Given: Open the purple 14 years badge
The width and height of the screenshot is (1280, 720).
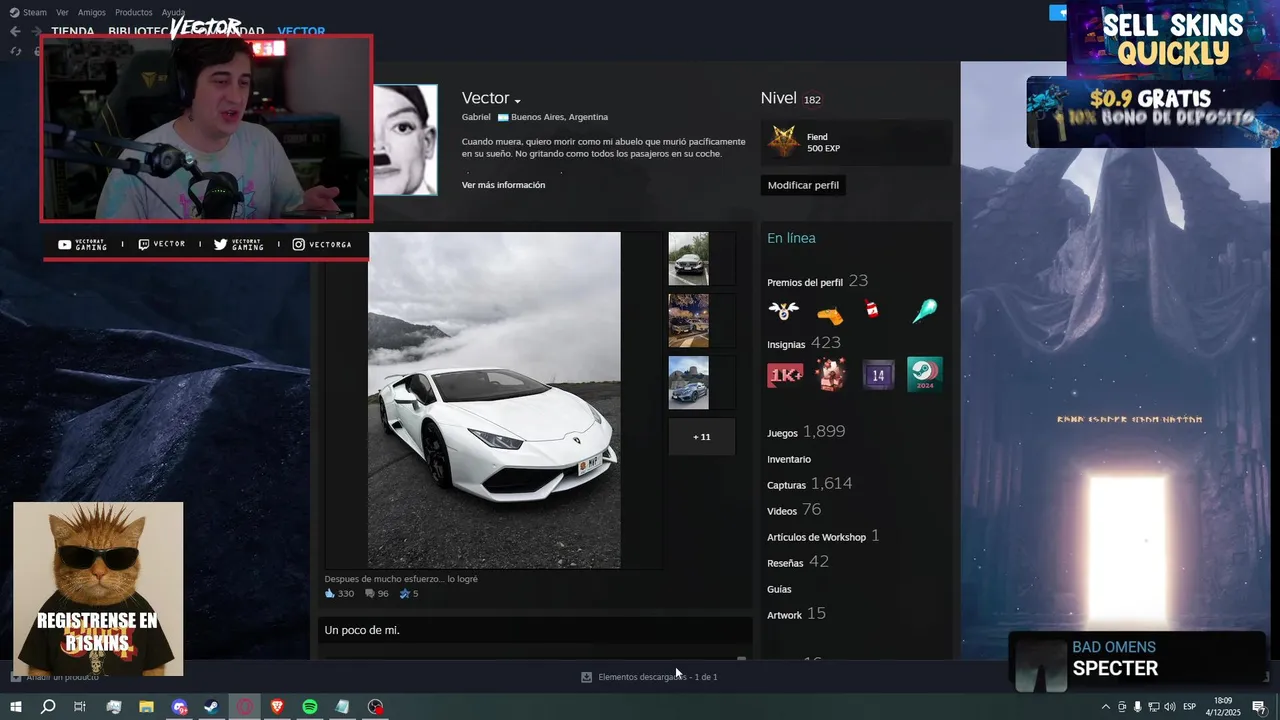Looking at the screenshot, I should pyautogui.click(x=878, y=375).
